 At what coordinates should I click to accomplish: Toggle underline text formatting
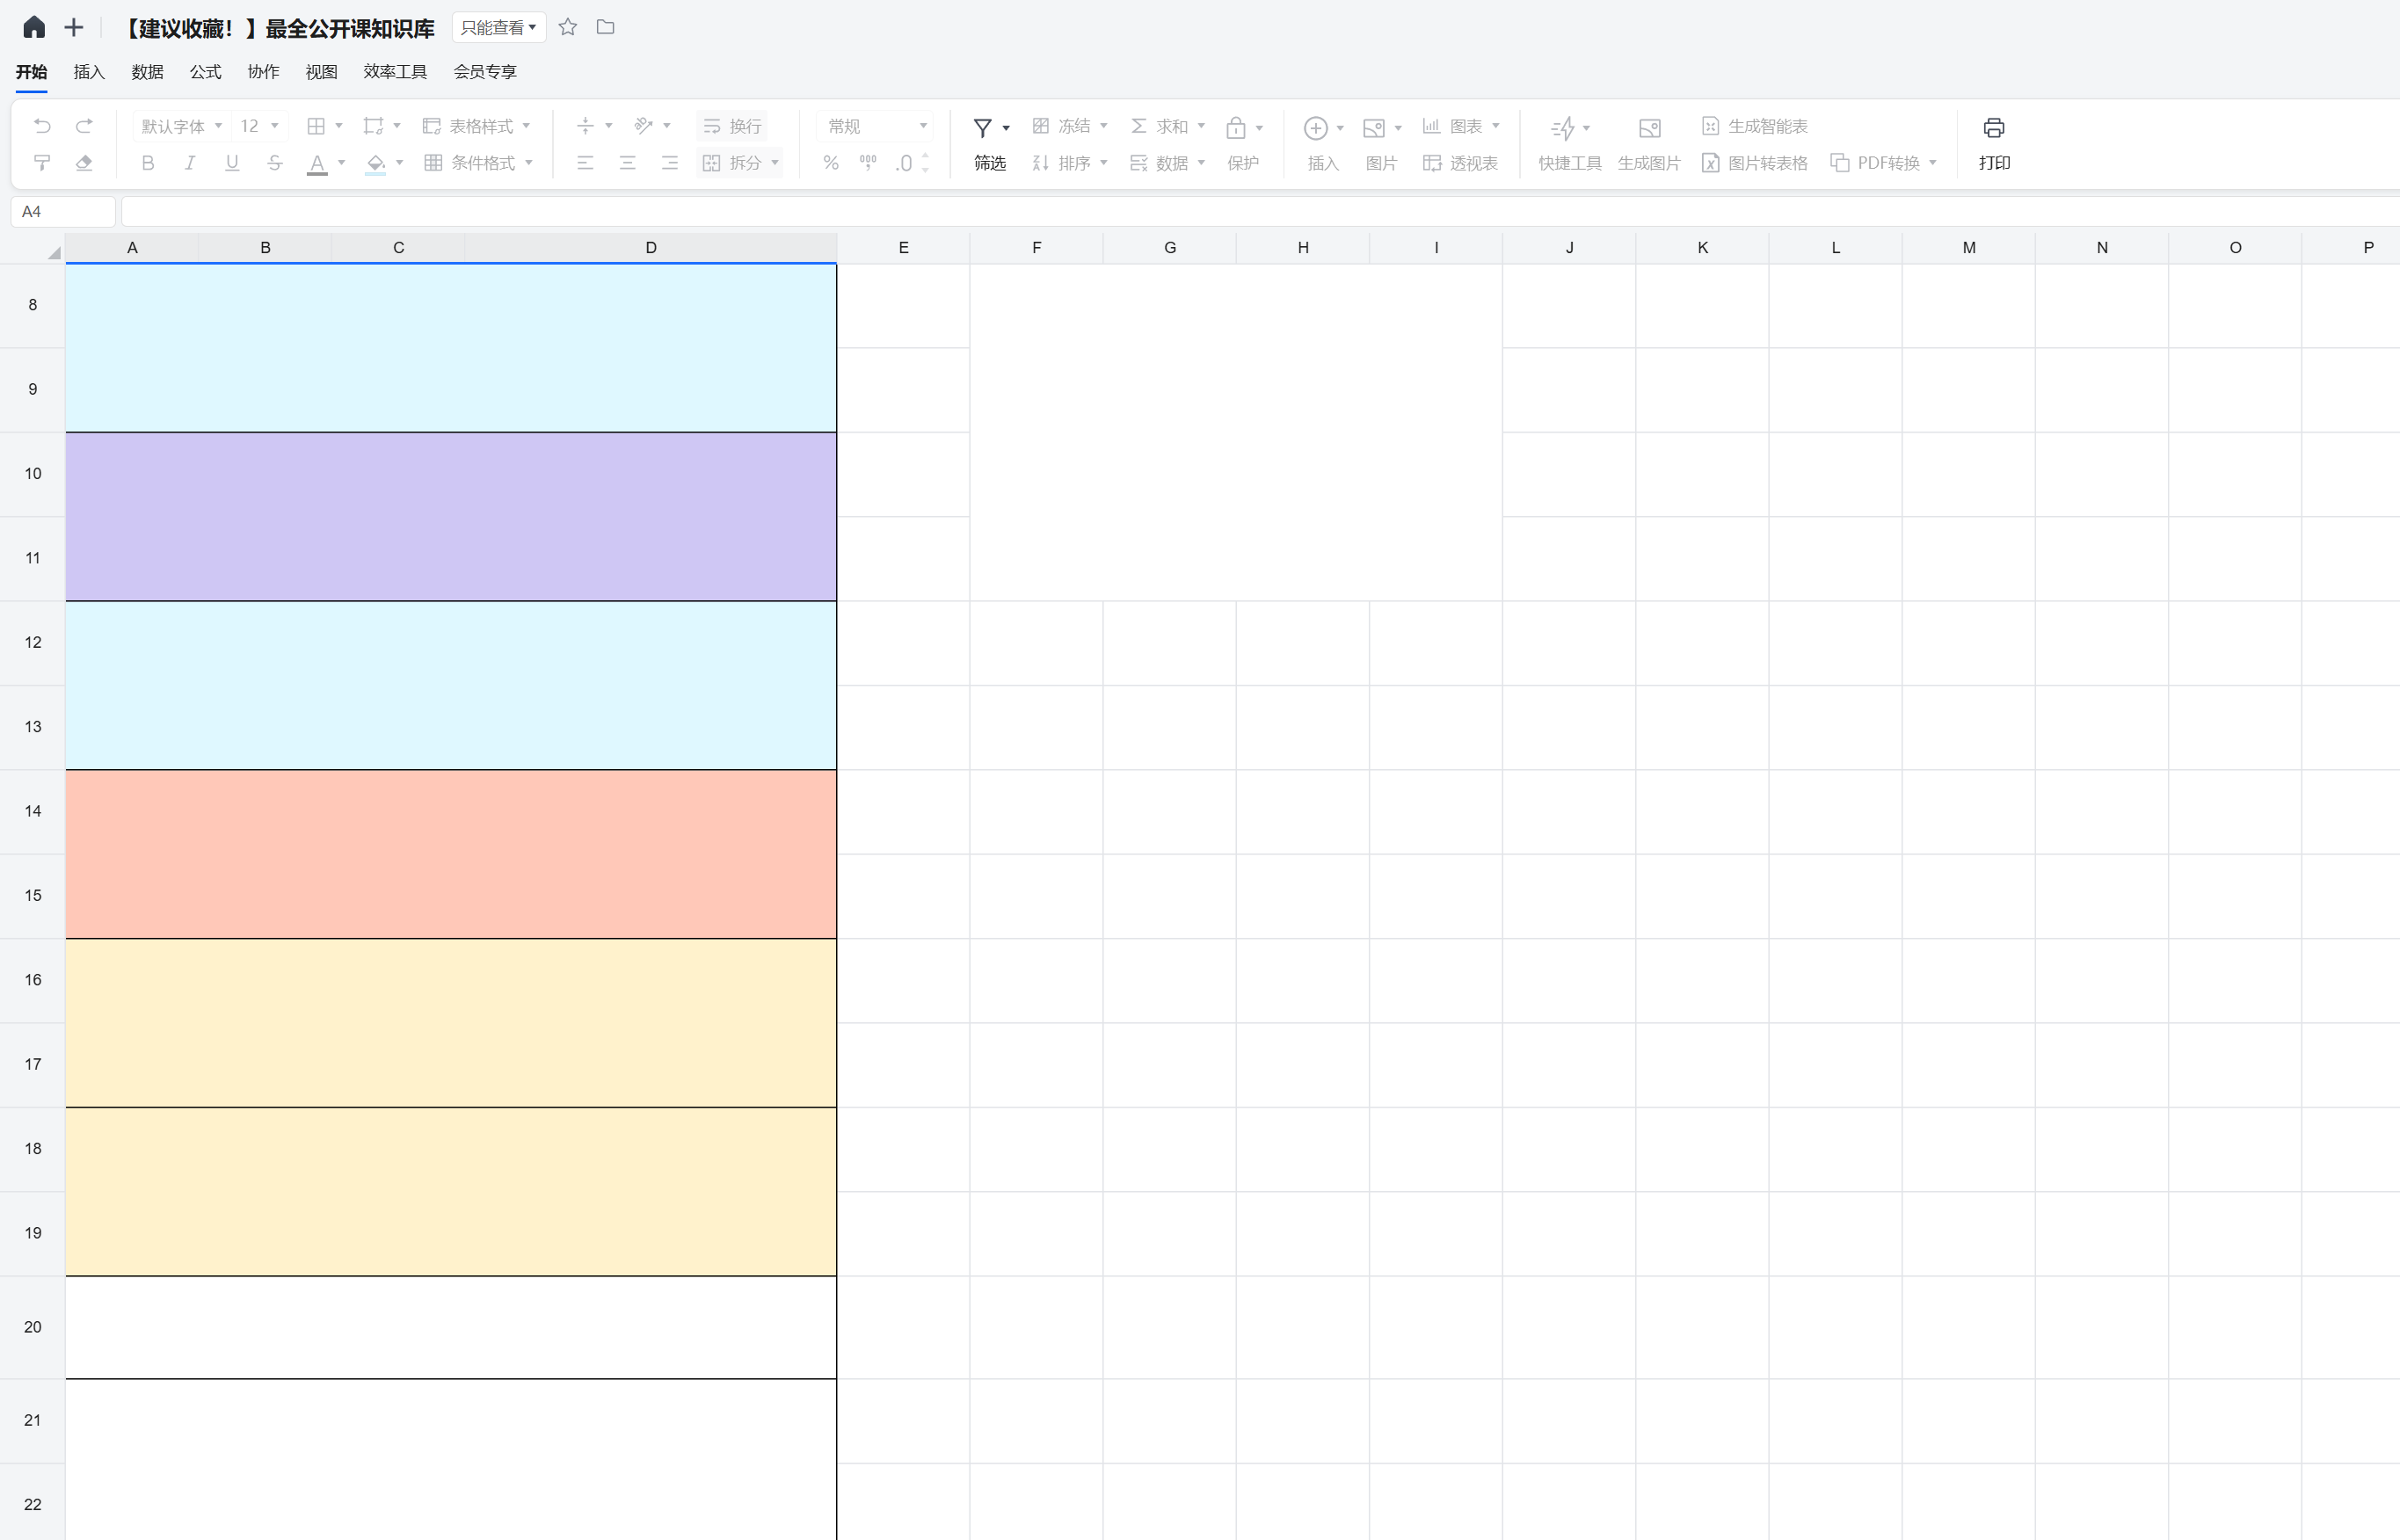(232, 163)
